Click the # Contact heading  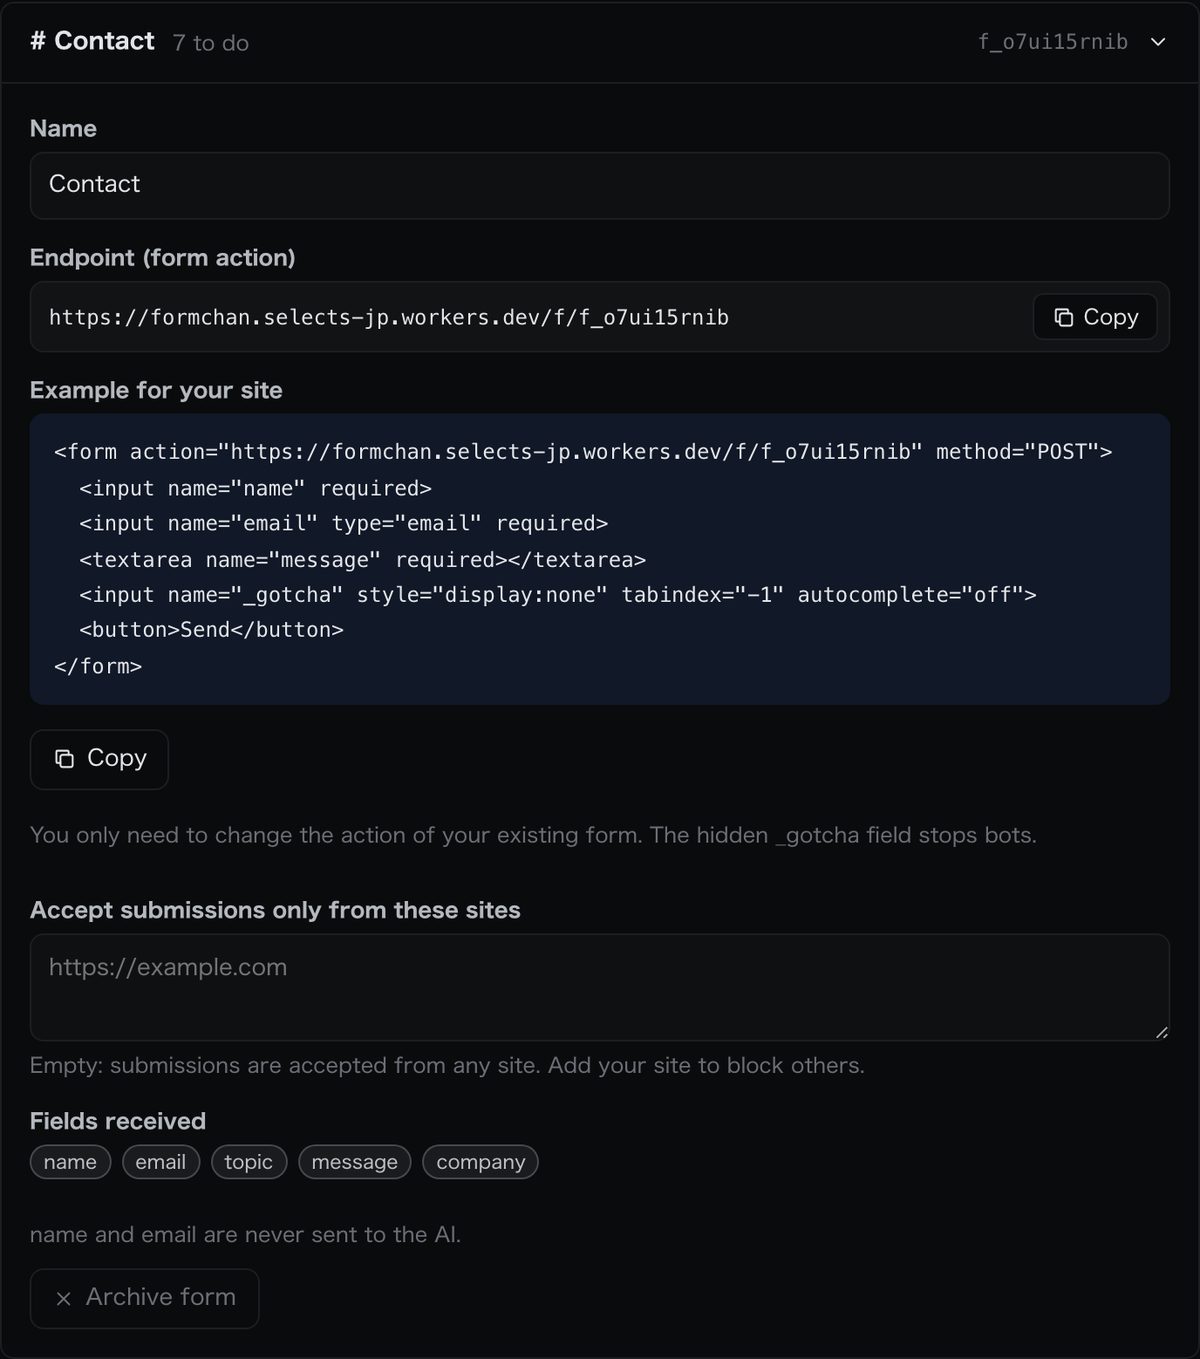tap(92, 41)
